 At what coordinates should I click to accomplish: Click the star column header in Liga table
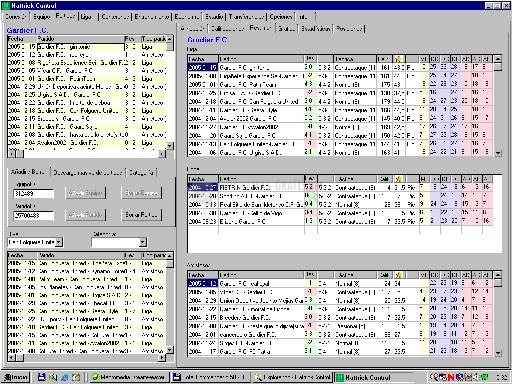(x=398, y=59)
